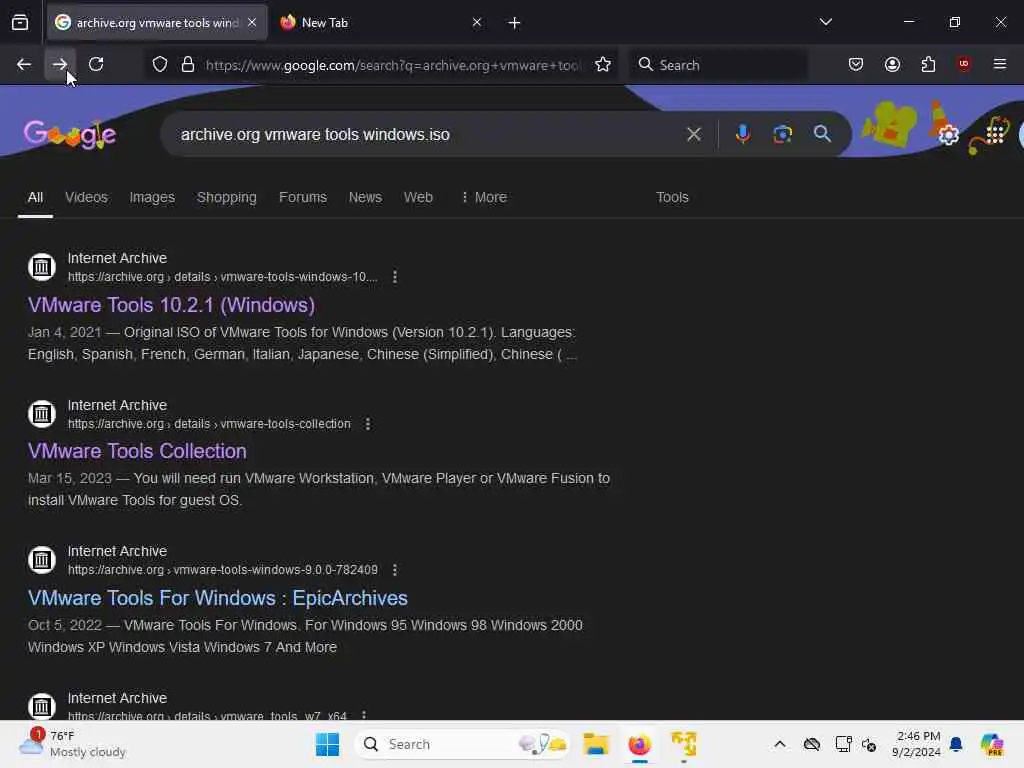Open Save to Pocket
Screen dimensions: 1024x768
(x=856, y=64)
